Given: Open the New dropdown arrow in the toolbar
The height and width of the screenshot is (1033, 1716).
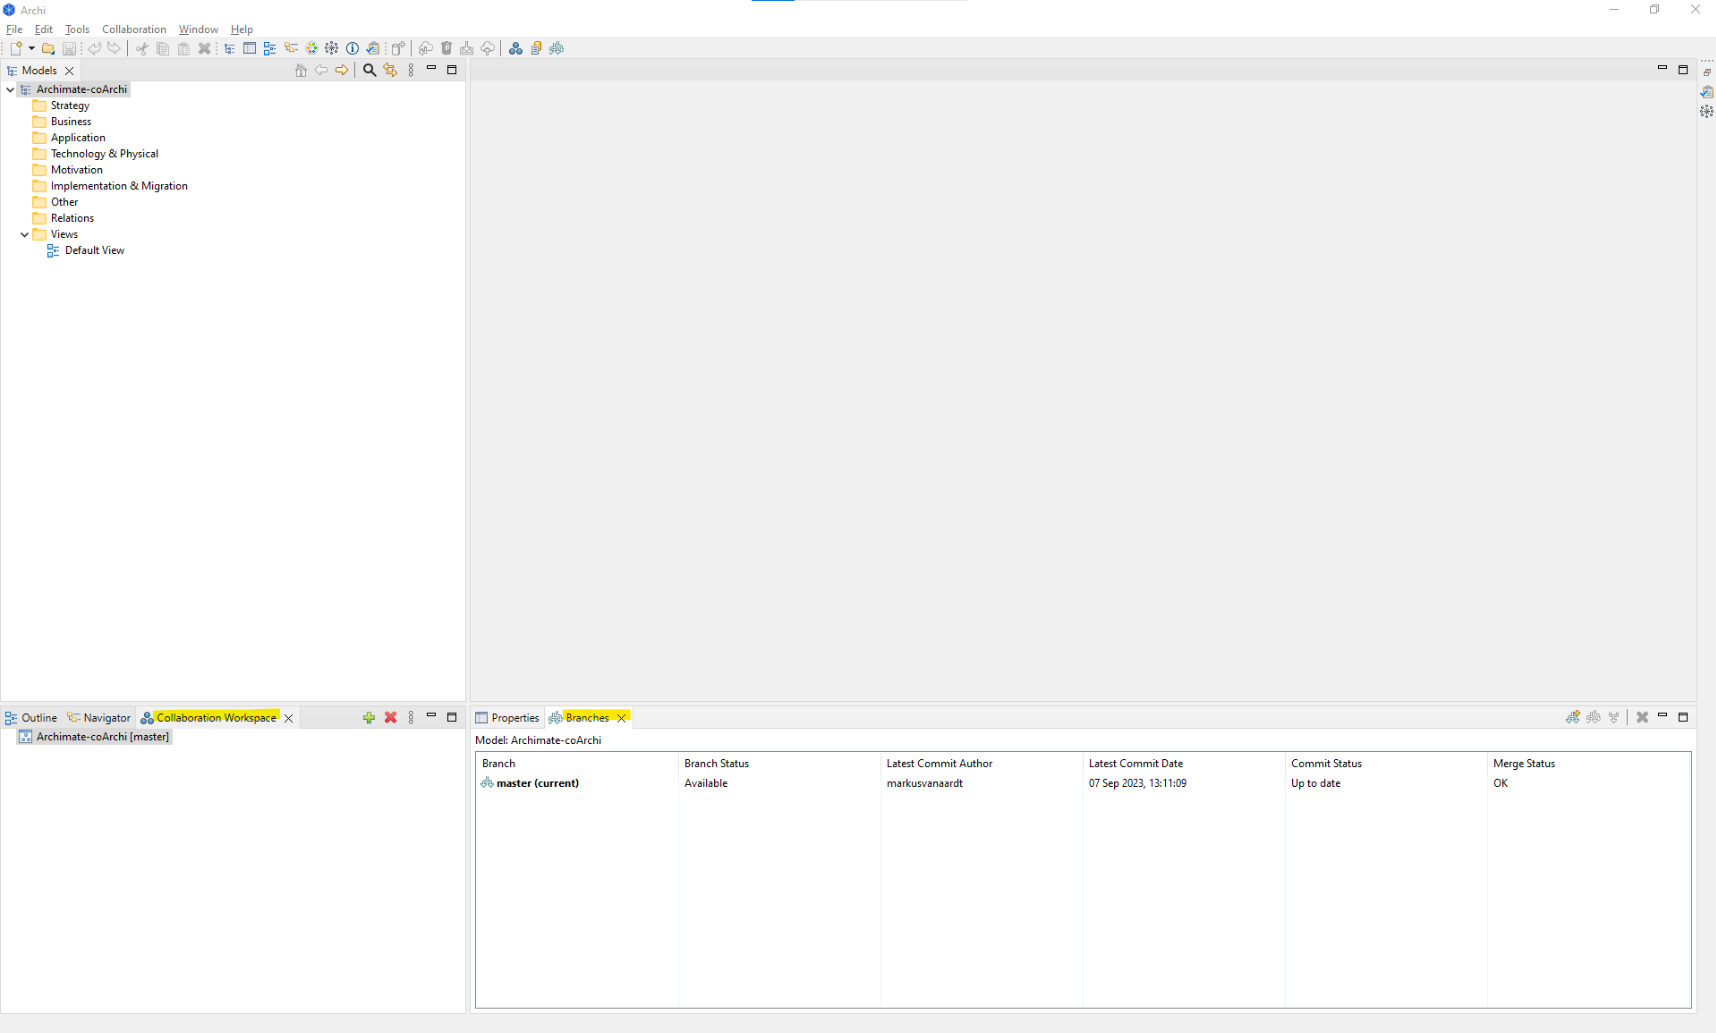Looking at the screenshot, I should (x=29, y=48).
